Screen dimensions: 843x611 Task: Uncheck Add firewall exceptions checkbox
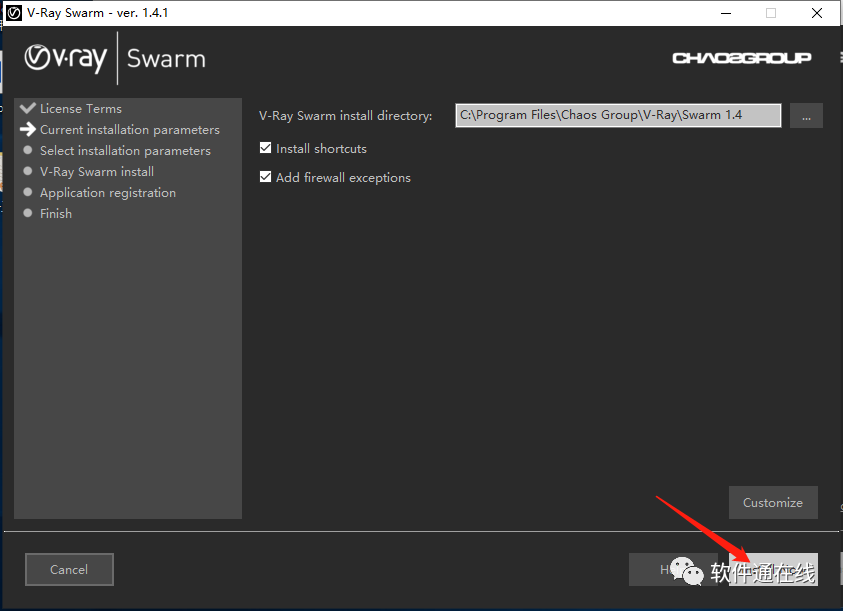tap(266, 177)
